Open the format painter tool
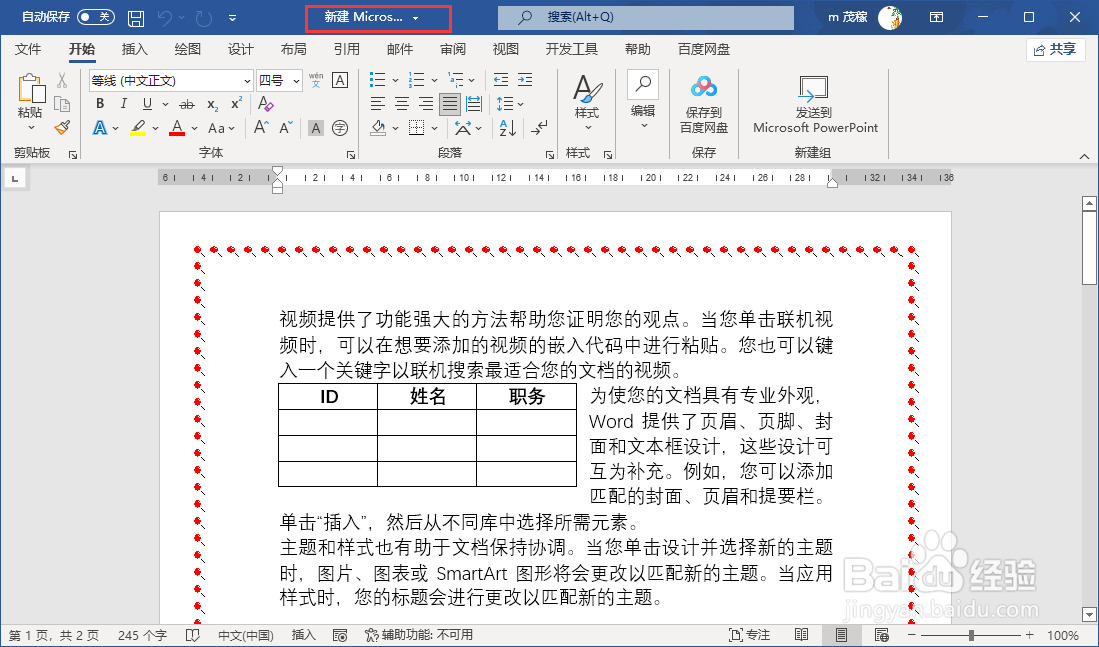 click(62, 128)
